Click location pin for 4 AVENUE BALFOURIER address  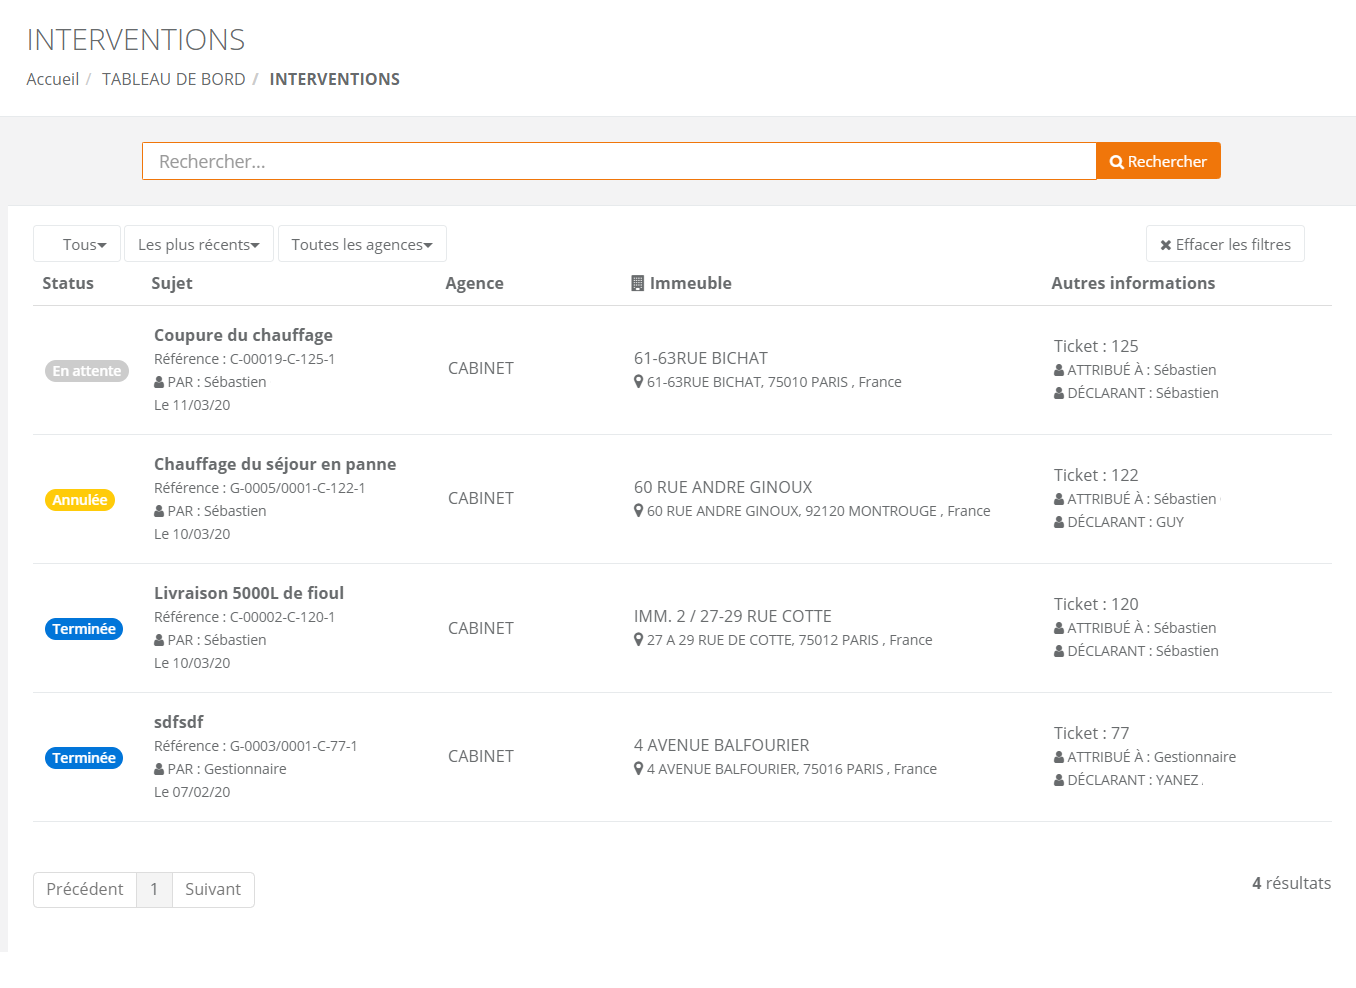pyautogui.click(x=638, y=769)
